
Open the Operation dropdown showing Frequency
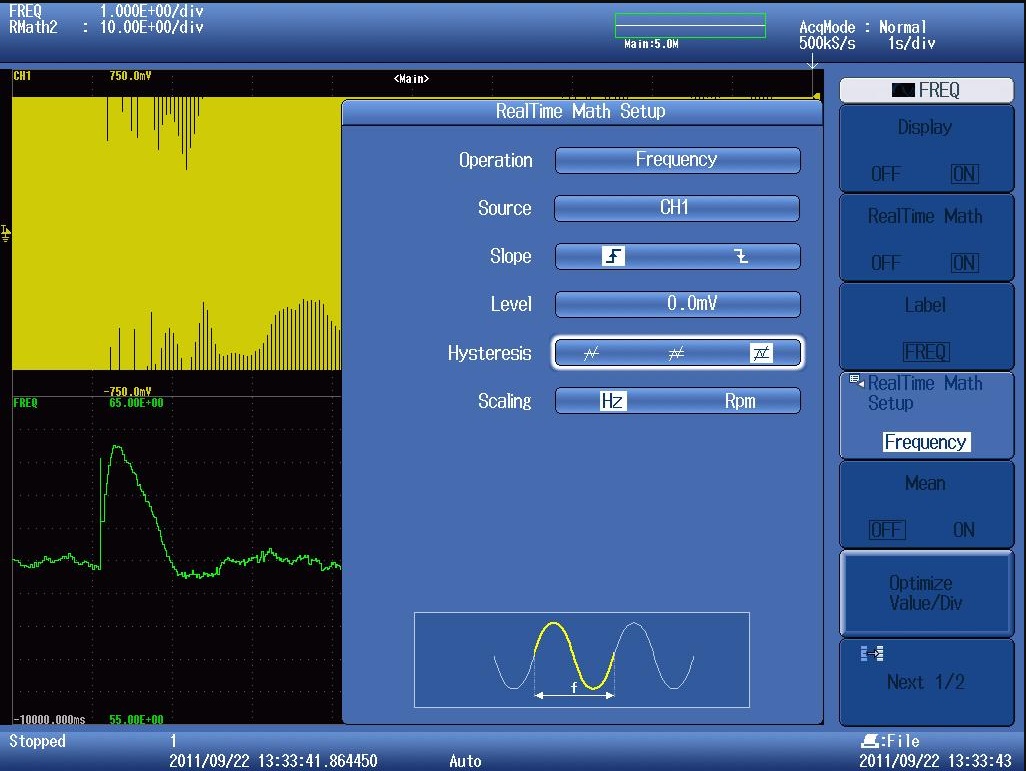[677, 160]
